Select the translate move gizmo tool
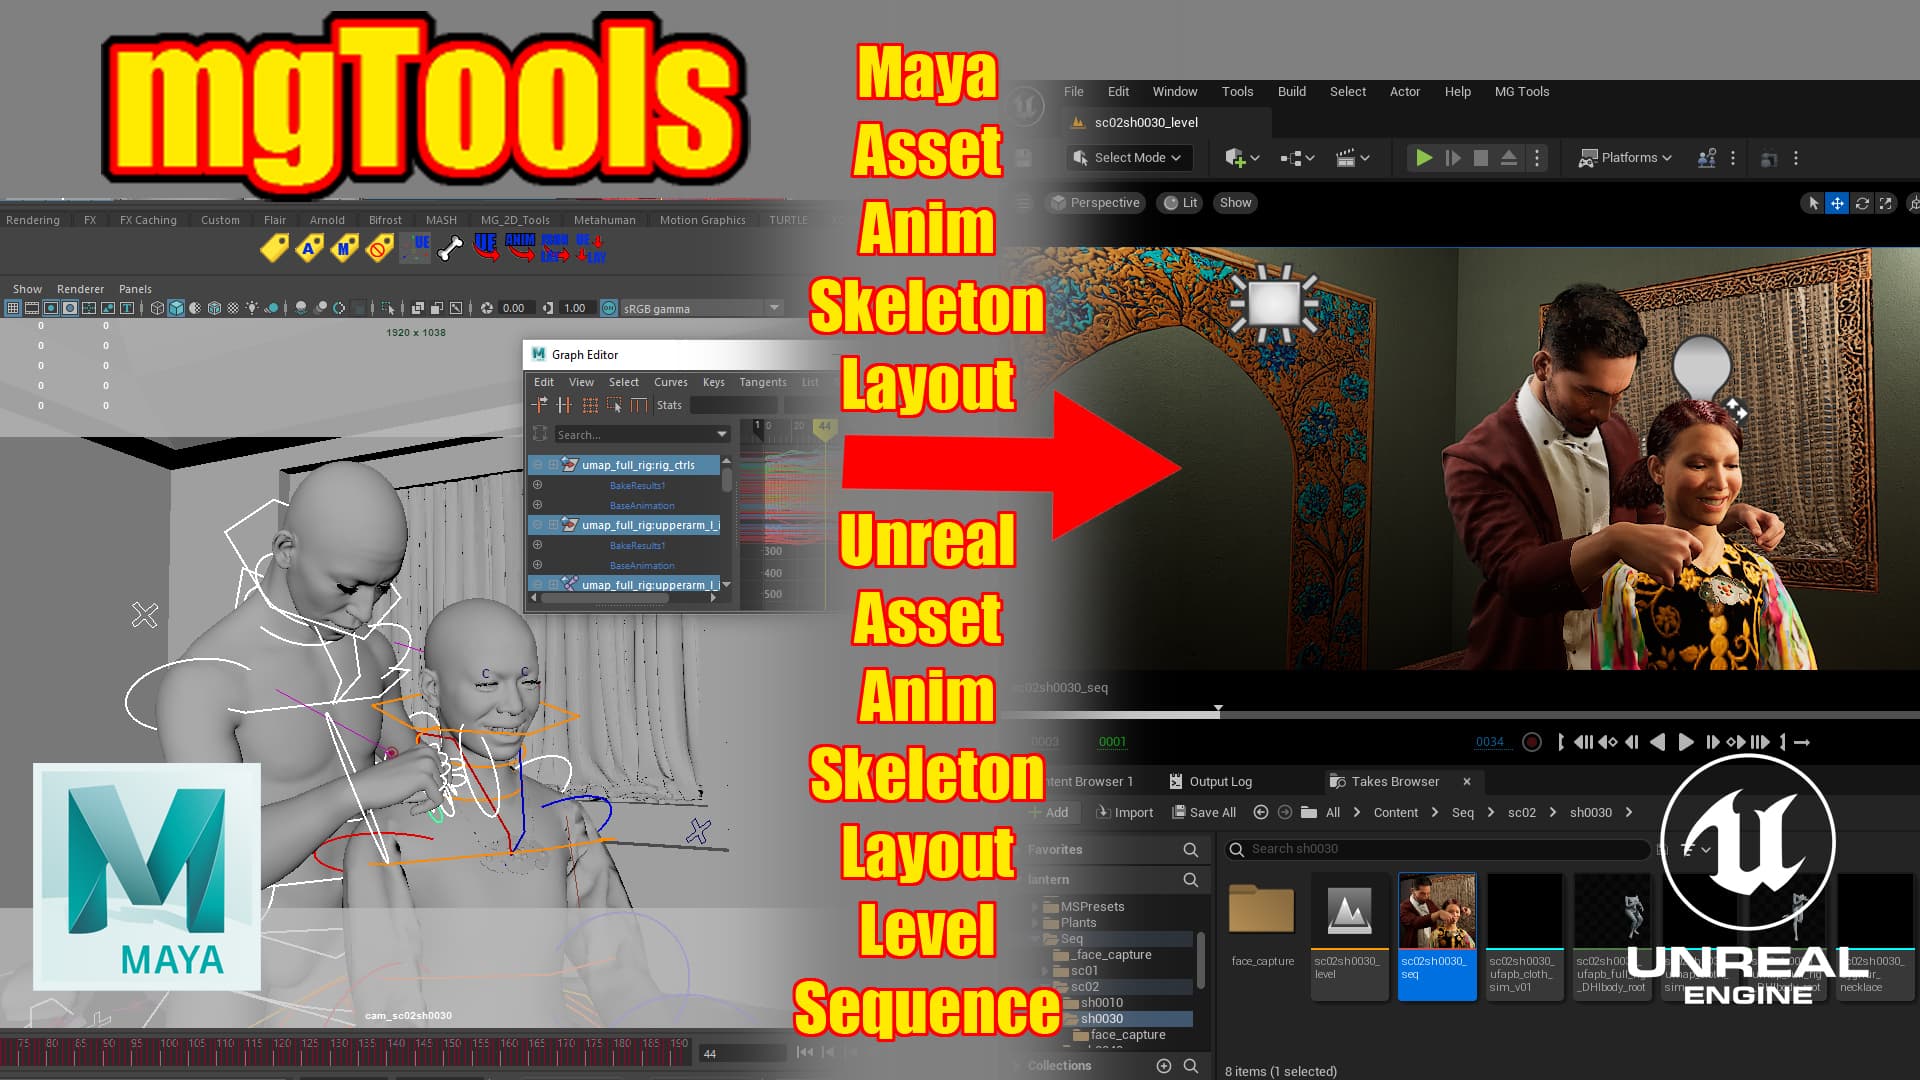The height and width of the screenshot is (1080, 1920). click(x=1837, y=203)
